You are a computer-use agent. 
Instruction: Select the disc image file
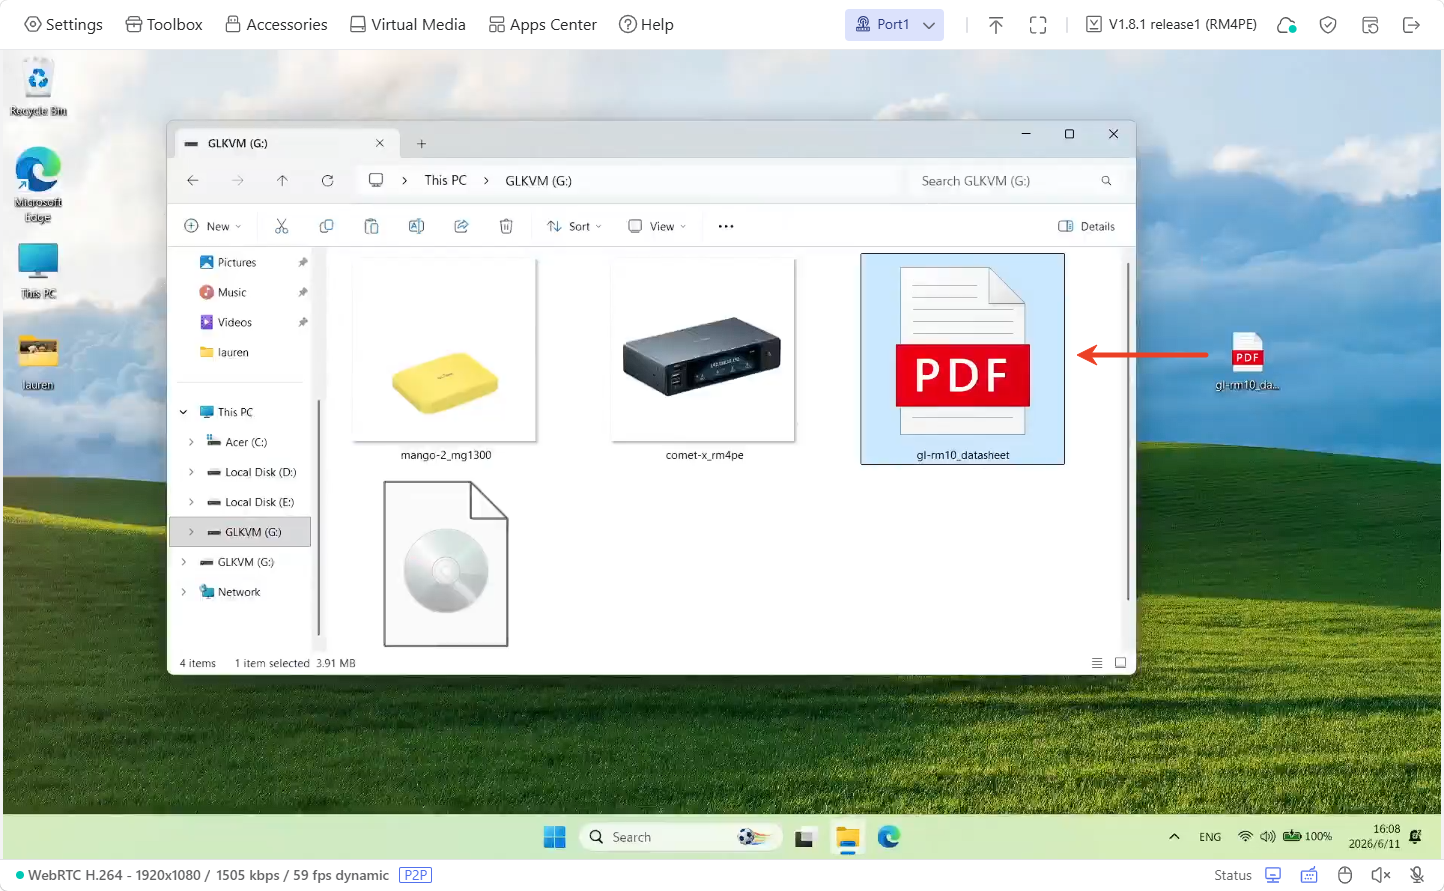pos(446,564)
